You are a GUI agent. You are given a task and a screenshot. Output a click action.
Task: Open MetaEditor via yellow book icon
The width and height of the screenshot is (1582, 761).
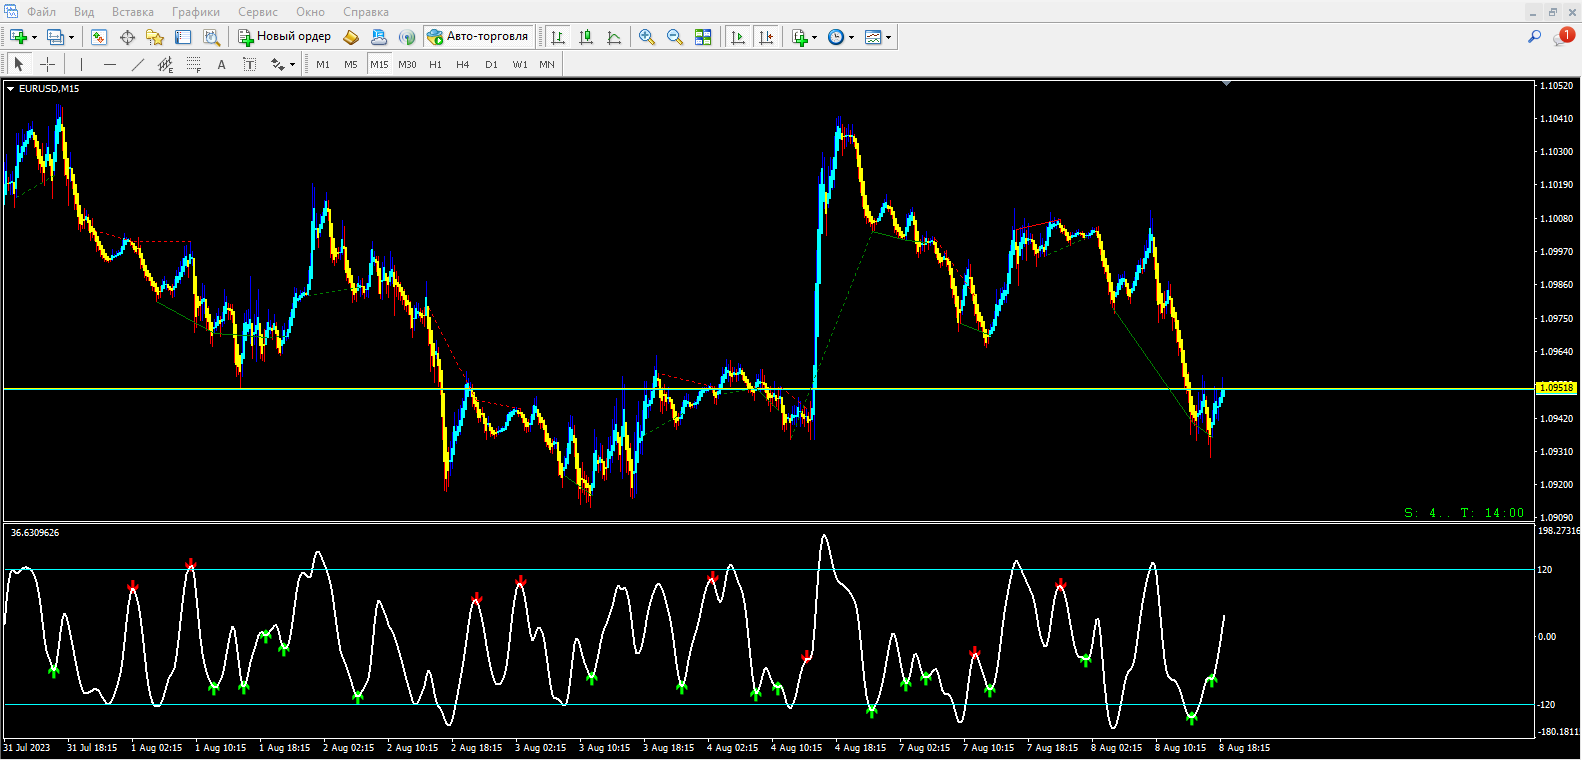[351, 37]
